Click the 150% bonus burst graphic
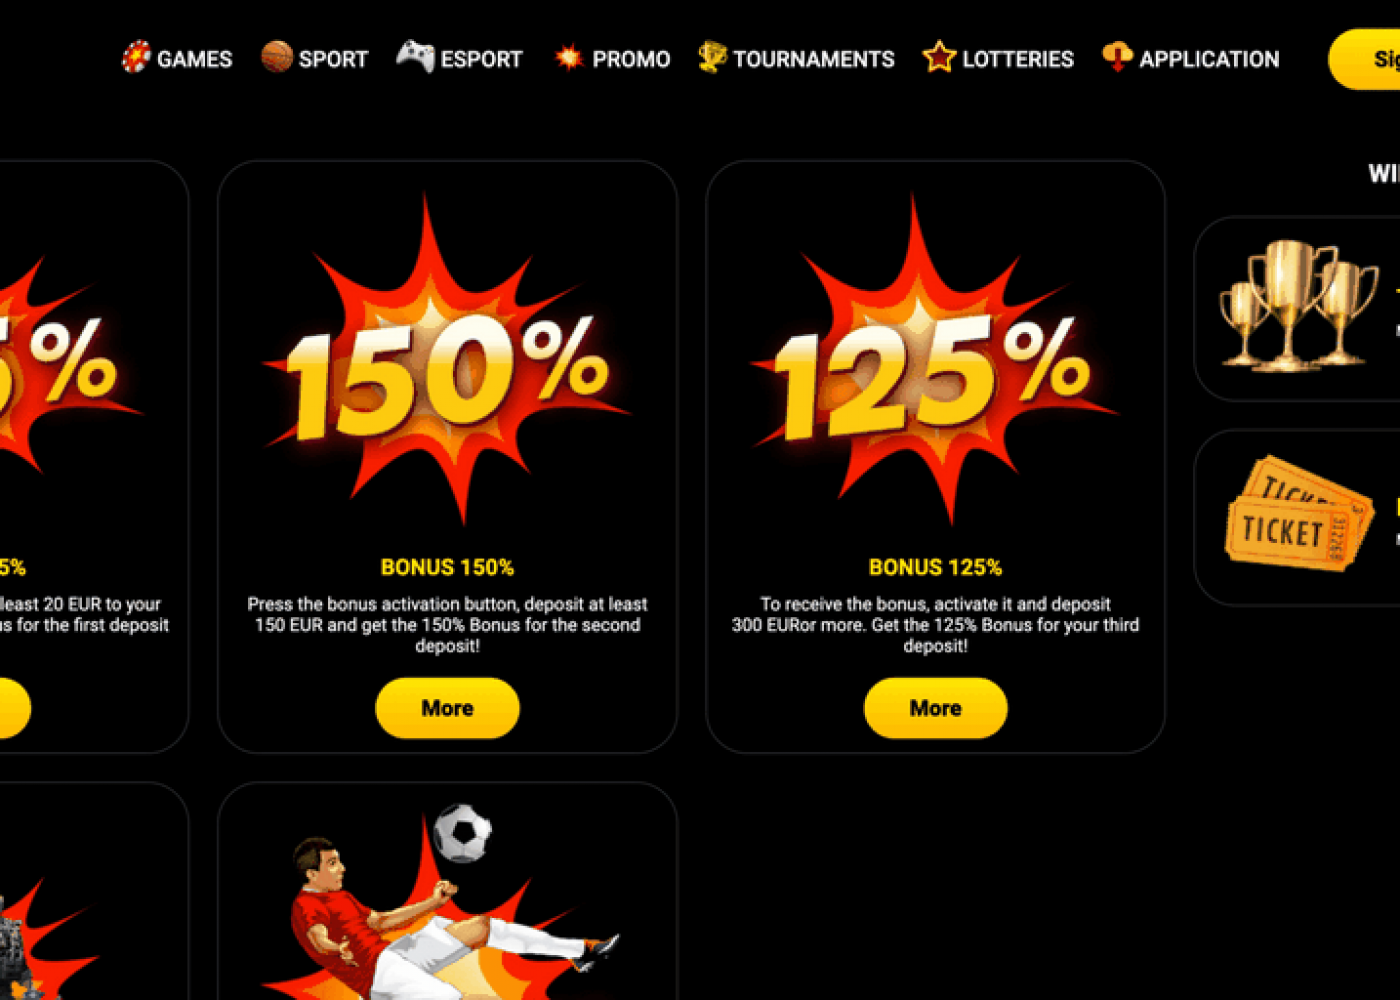Screen dimensions: 1400x1000 point(447,360)
